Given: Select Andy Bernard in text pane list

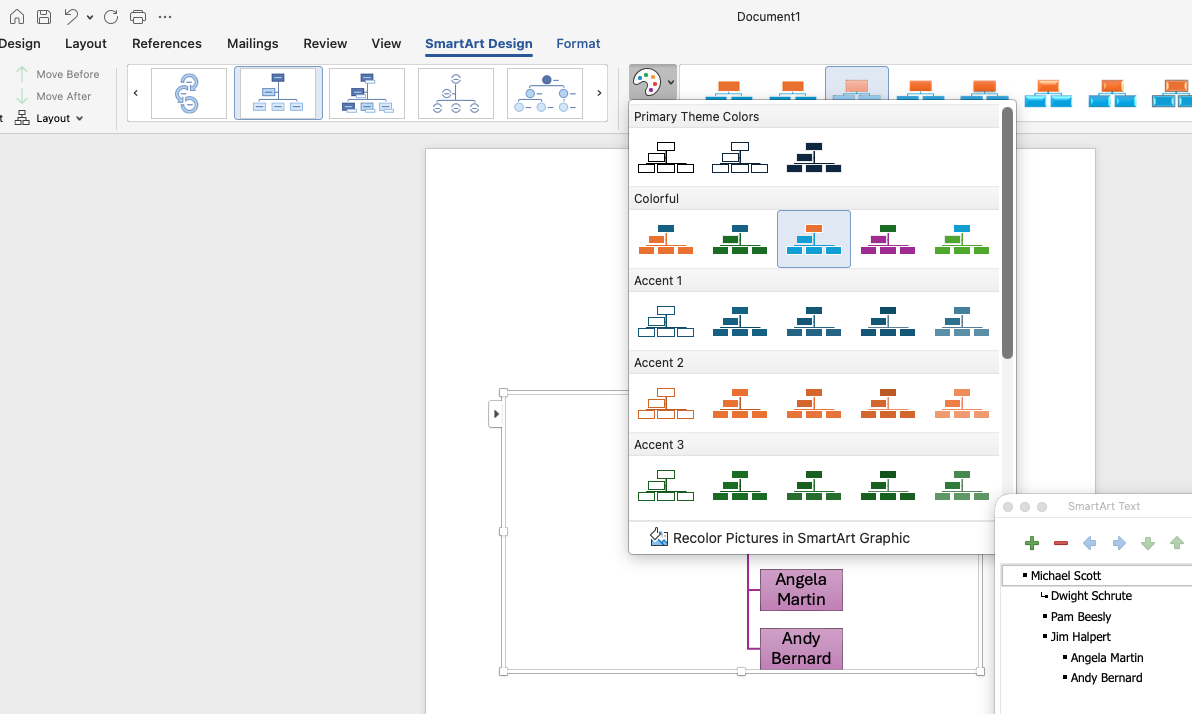Looking at the screenshot, I should click(1106, 678).
